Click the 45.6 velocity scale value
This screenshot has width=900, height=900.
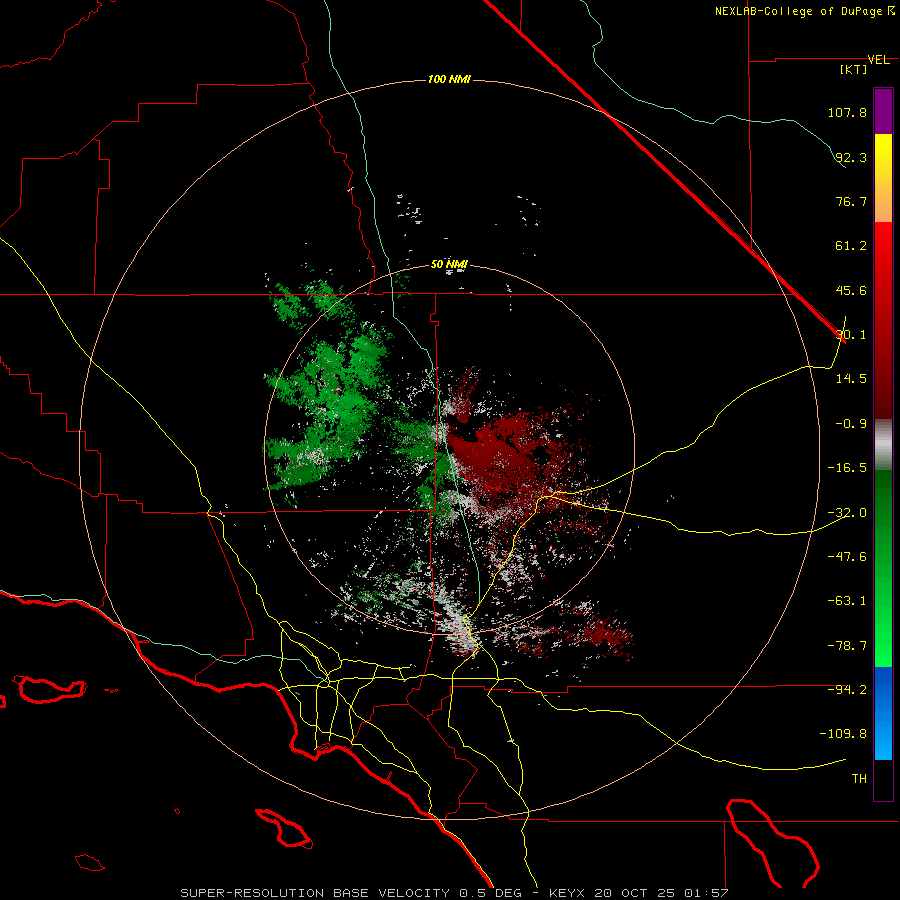tap(851, 290)
